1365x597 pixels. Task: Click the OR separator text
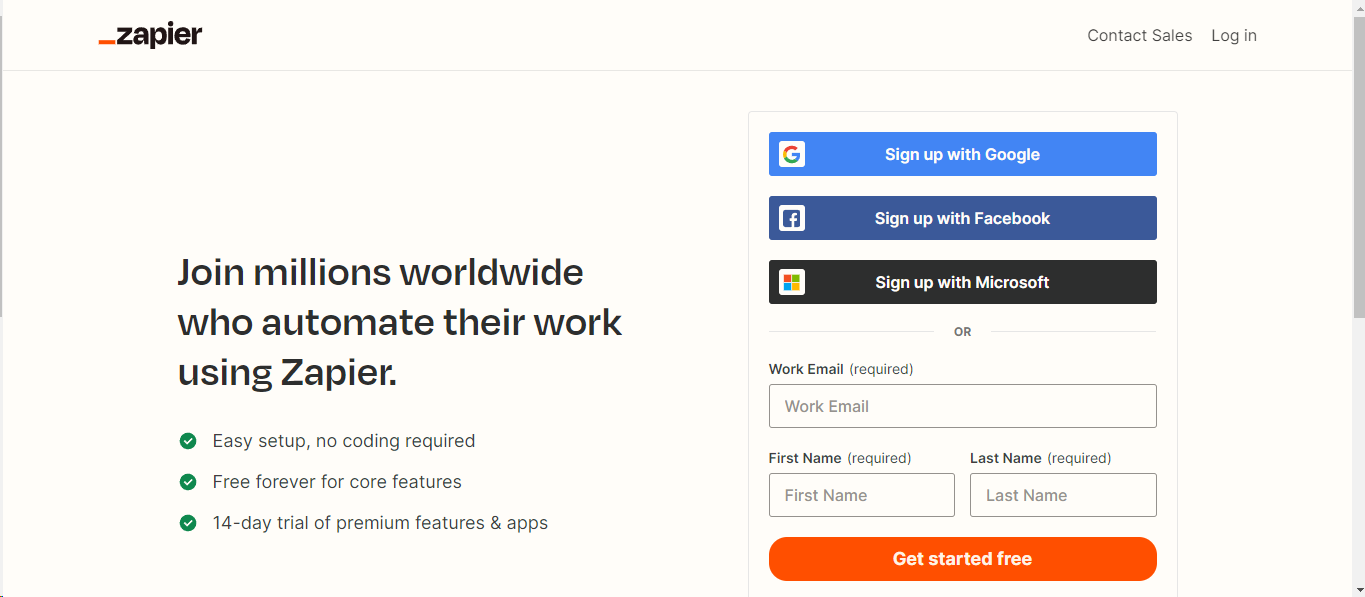click(x=962, y=332)
